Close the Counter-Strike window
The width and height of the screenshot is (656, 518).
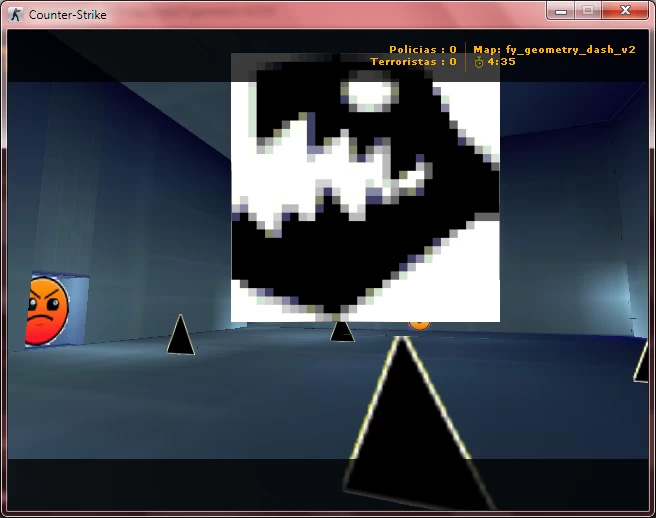[x=625, y=11]
